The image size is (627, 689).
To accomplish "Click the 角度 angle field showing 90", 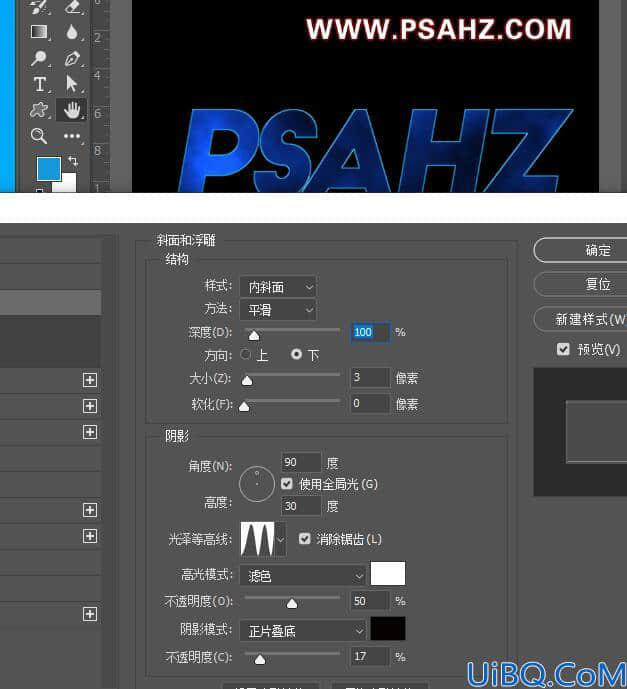I will [301, 462].
